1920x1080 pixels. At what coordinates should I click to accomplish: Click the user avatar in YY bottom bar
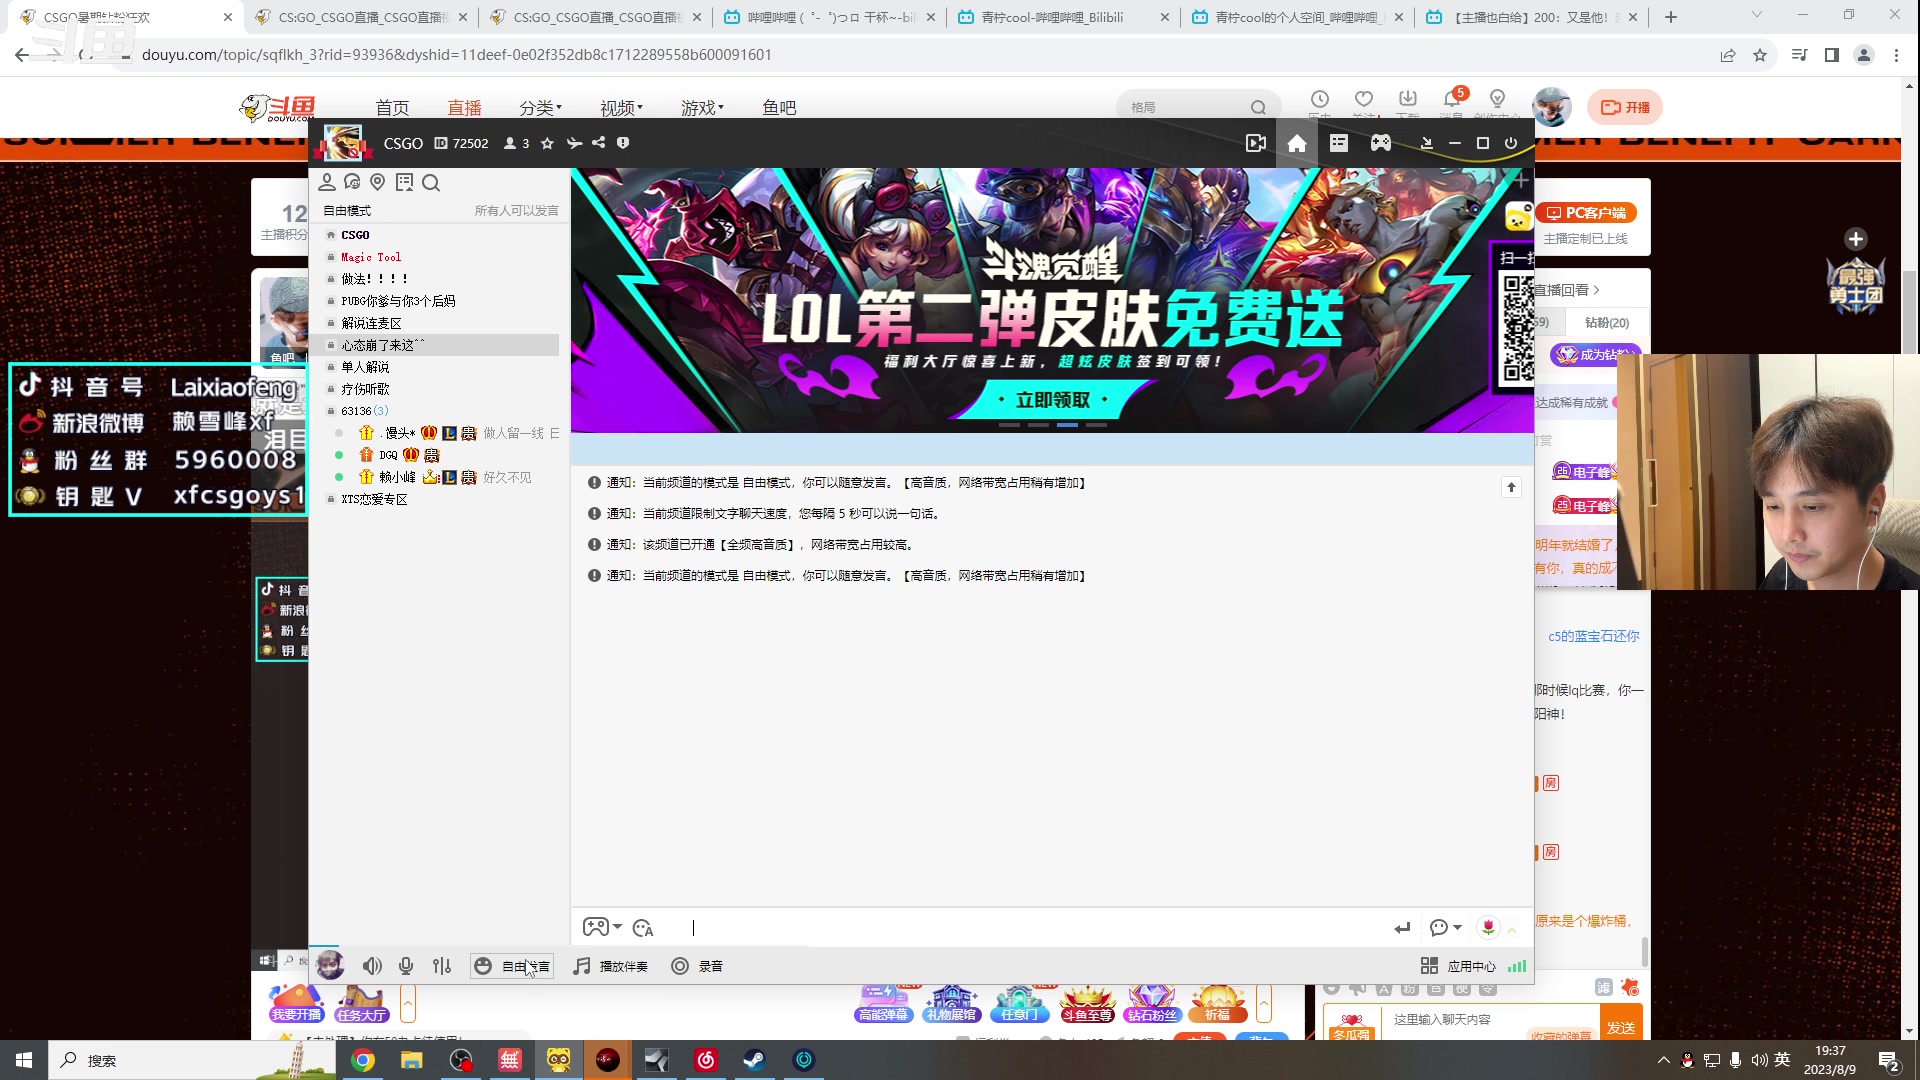click(x=330, y=965)
